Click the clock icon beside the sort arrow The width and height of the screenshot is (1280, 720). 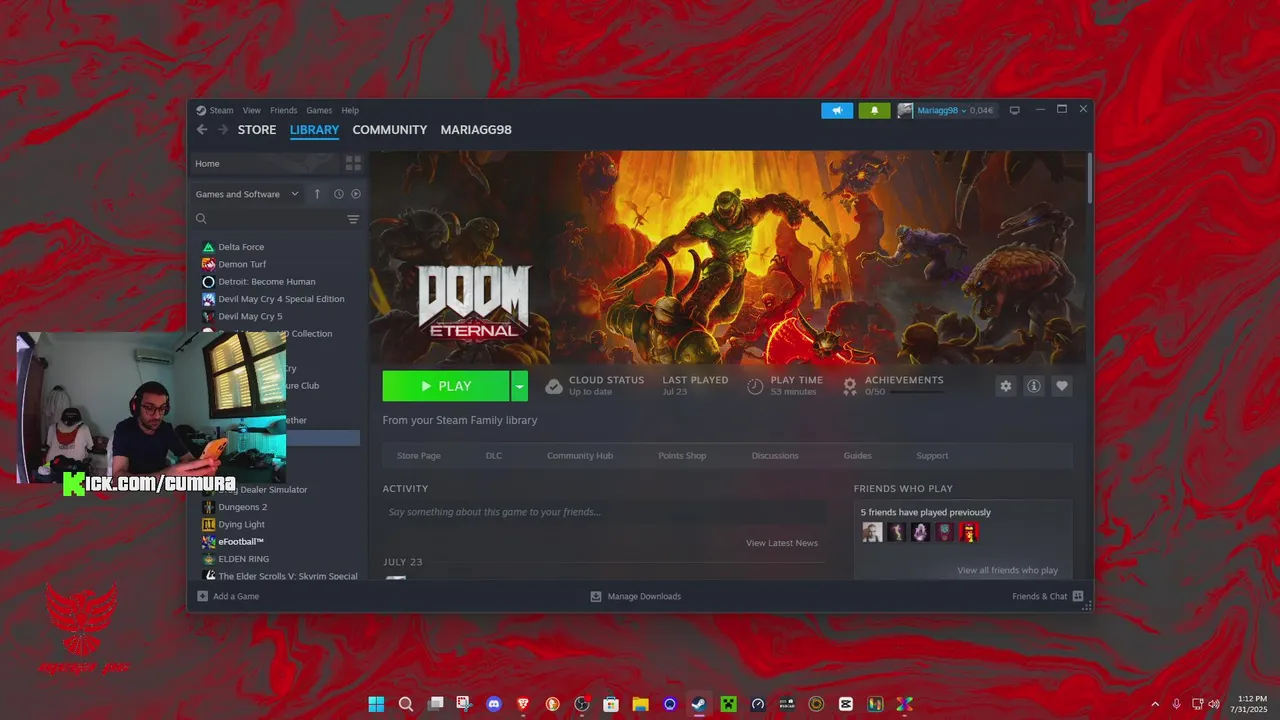coord(338,194)
